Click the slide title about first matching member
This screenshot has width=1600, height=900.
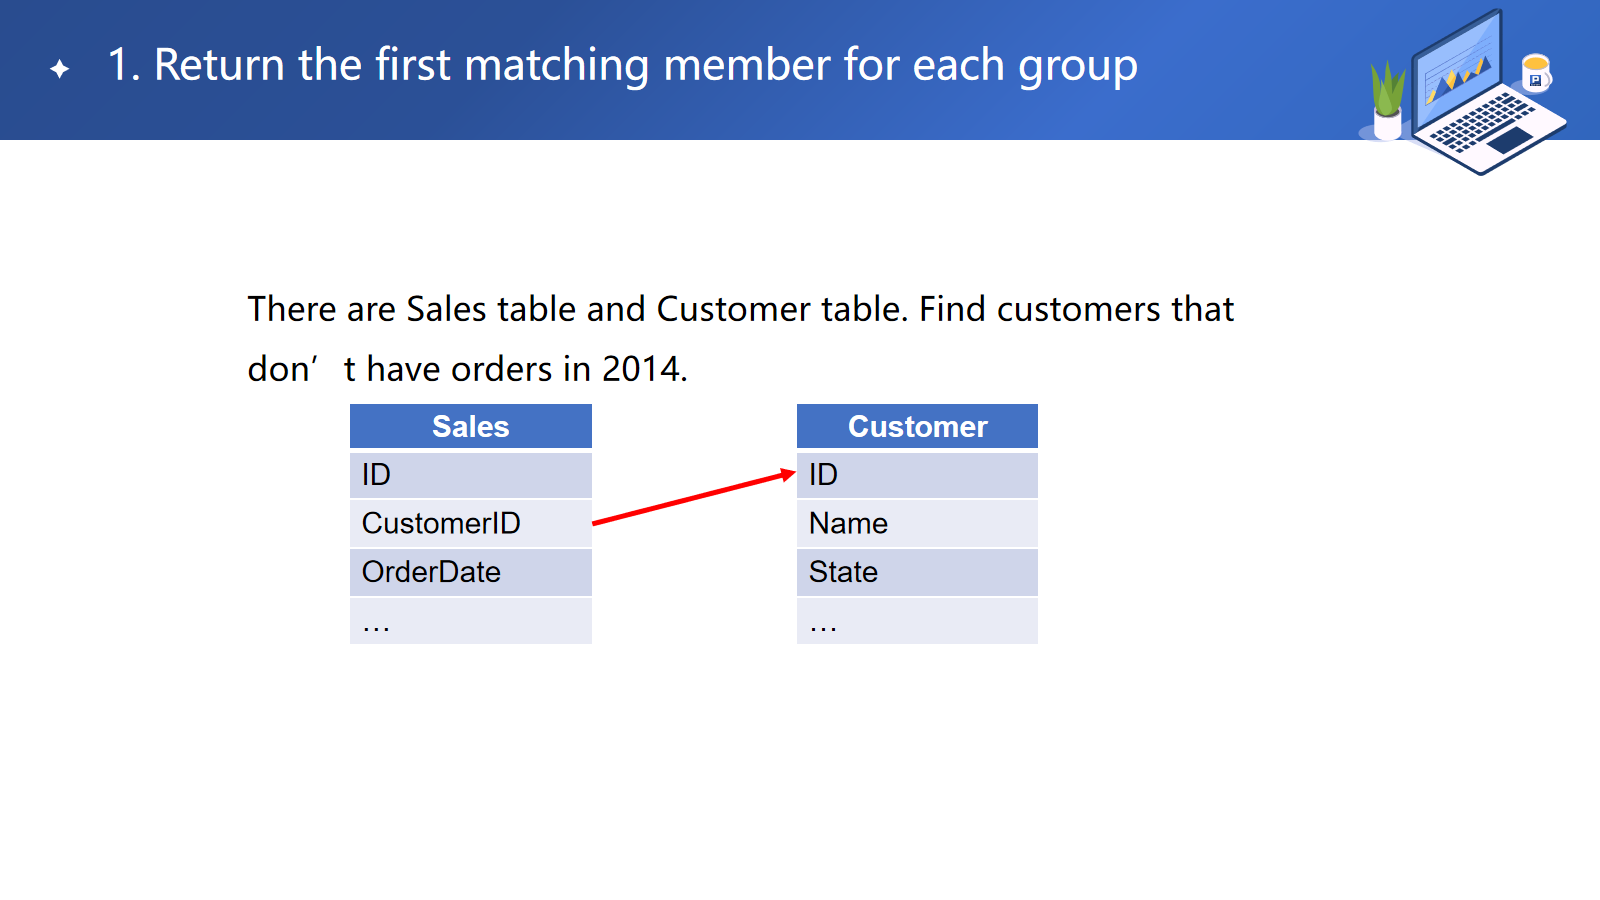622,65
